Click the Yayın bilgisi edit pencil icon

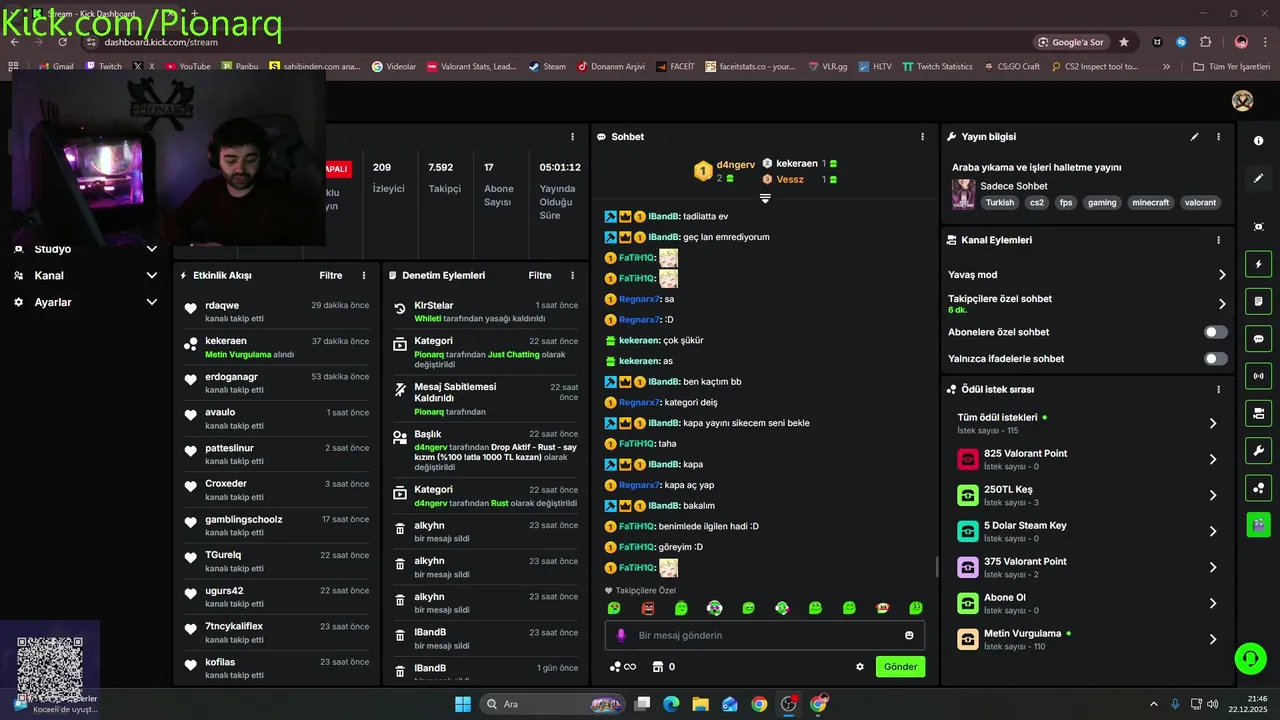(x=1194, y=137)
